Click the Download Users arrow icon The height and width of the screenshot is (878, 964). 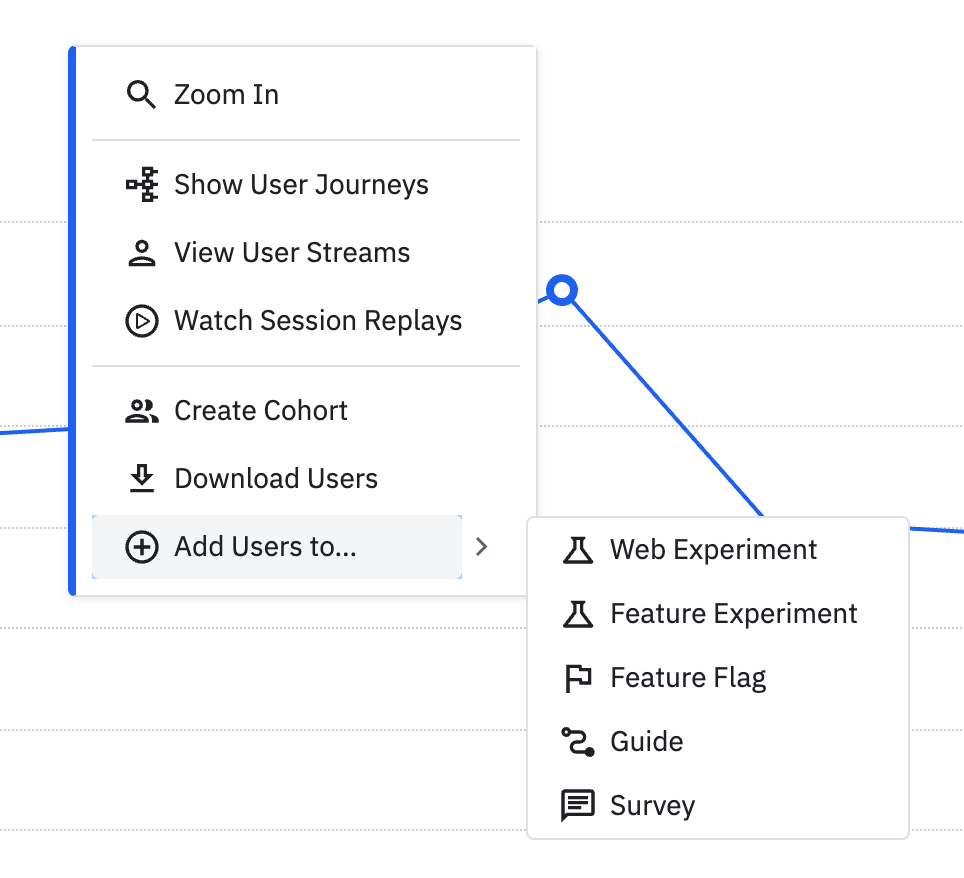coord(141,479)
